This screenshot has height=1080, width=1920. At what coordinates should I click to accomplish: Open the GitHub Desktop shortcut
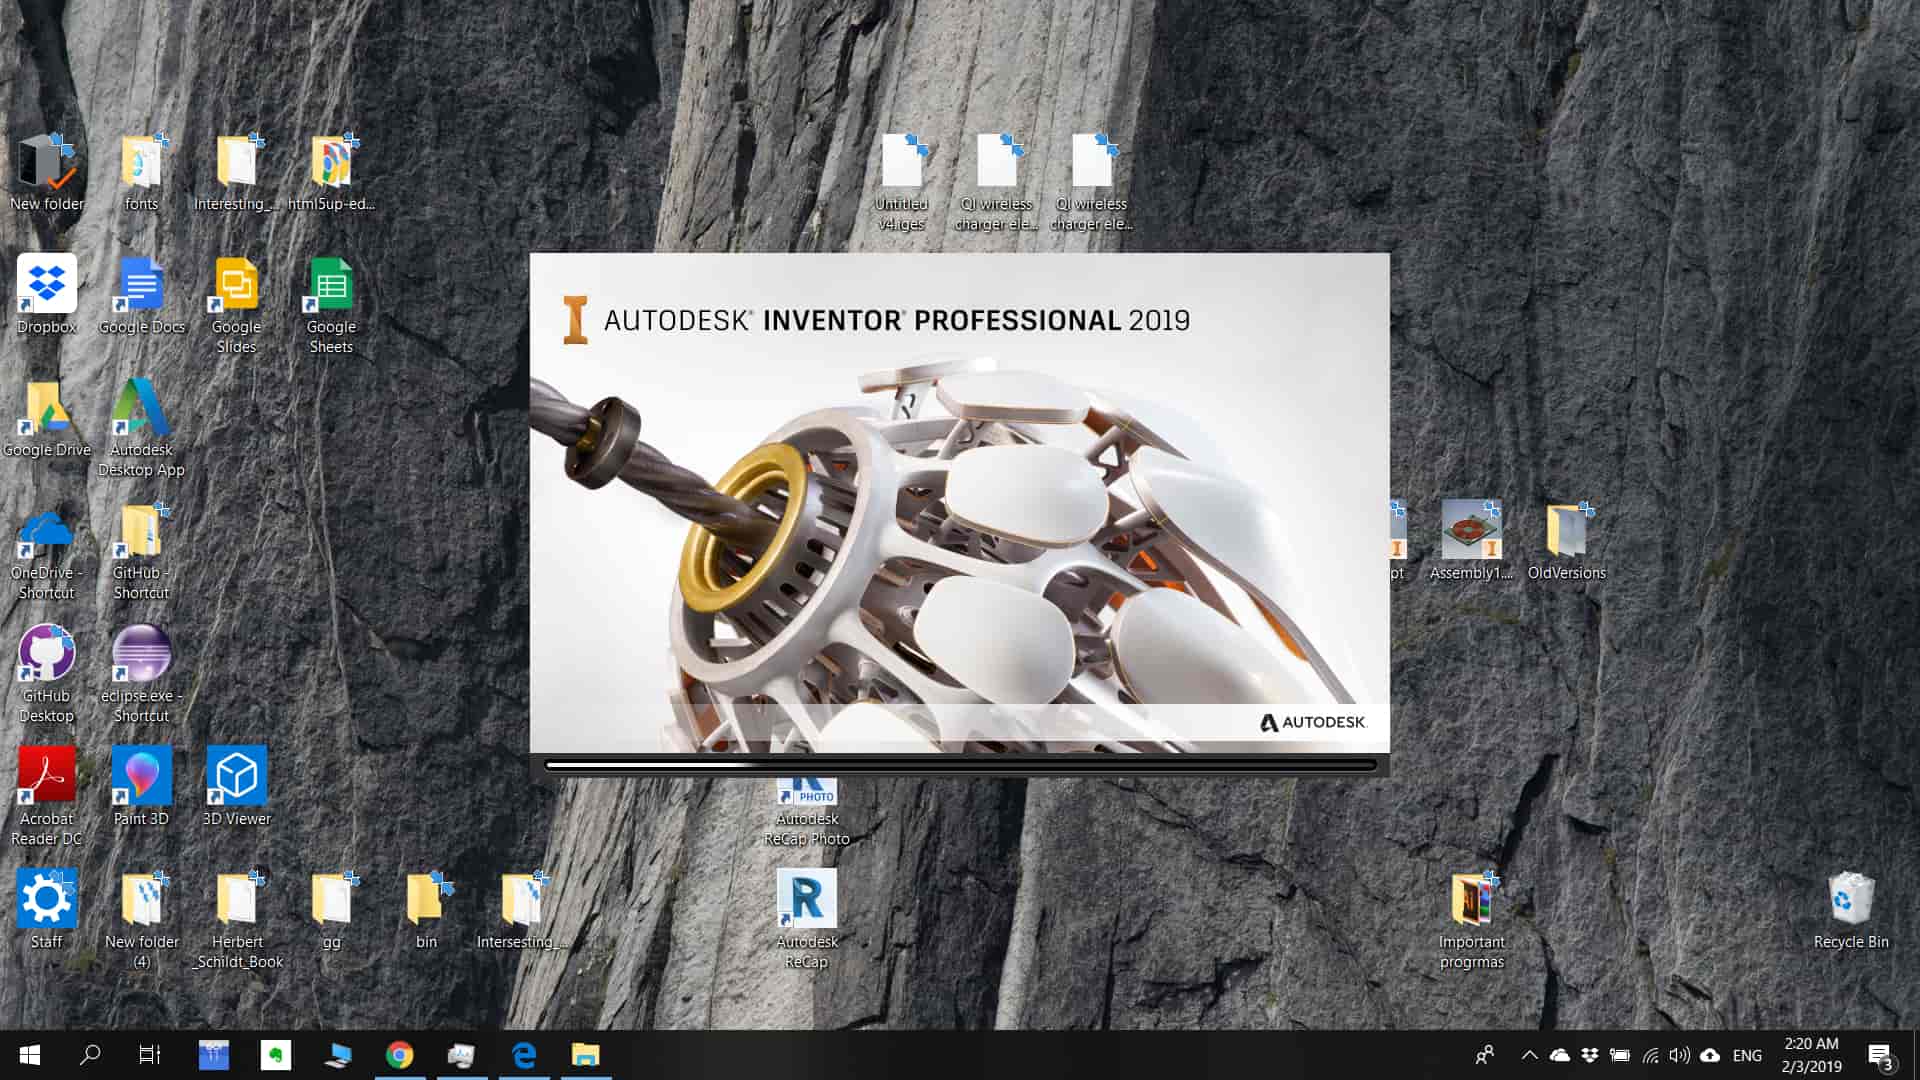click(x=46, y=654)
